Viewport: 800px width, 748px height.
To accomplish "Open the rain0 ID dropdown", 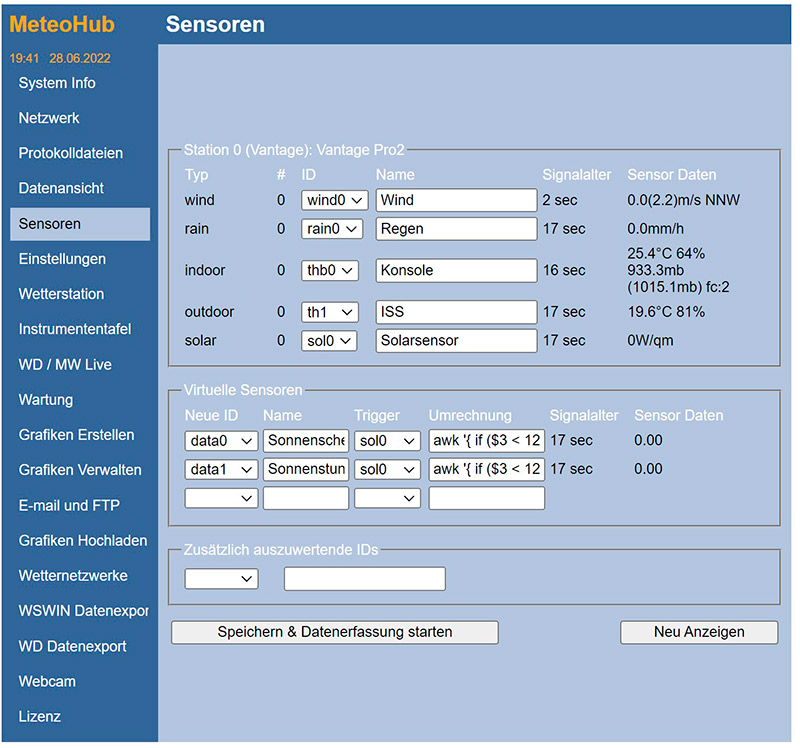I will point(332,229).
